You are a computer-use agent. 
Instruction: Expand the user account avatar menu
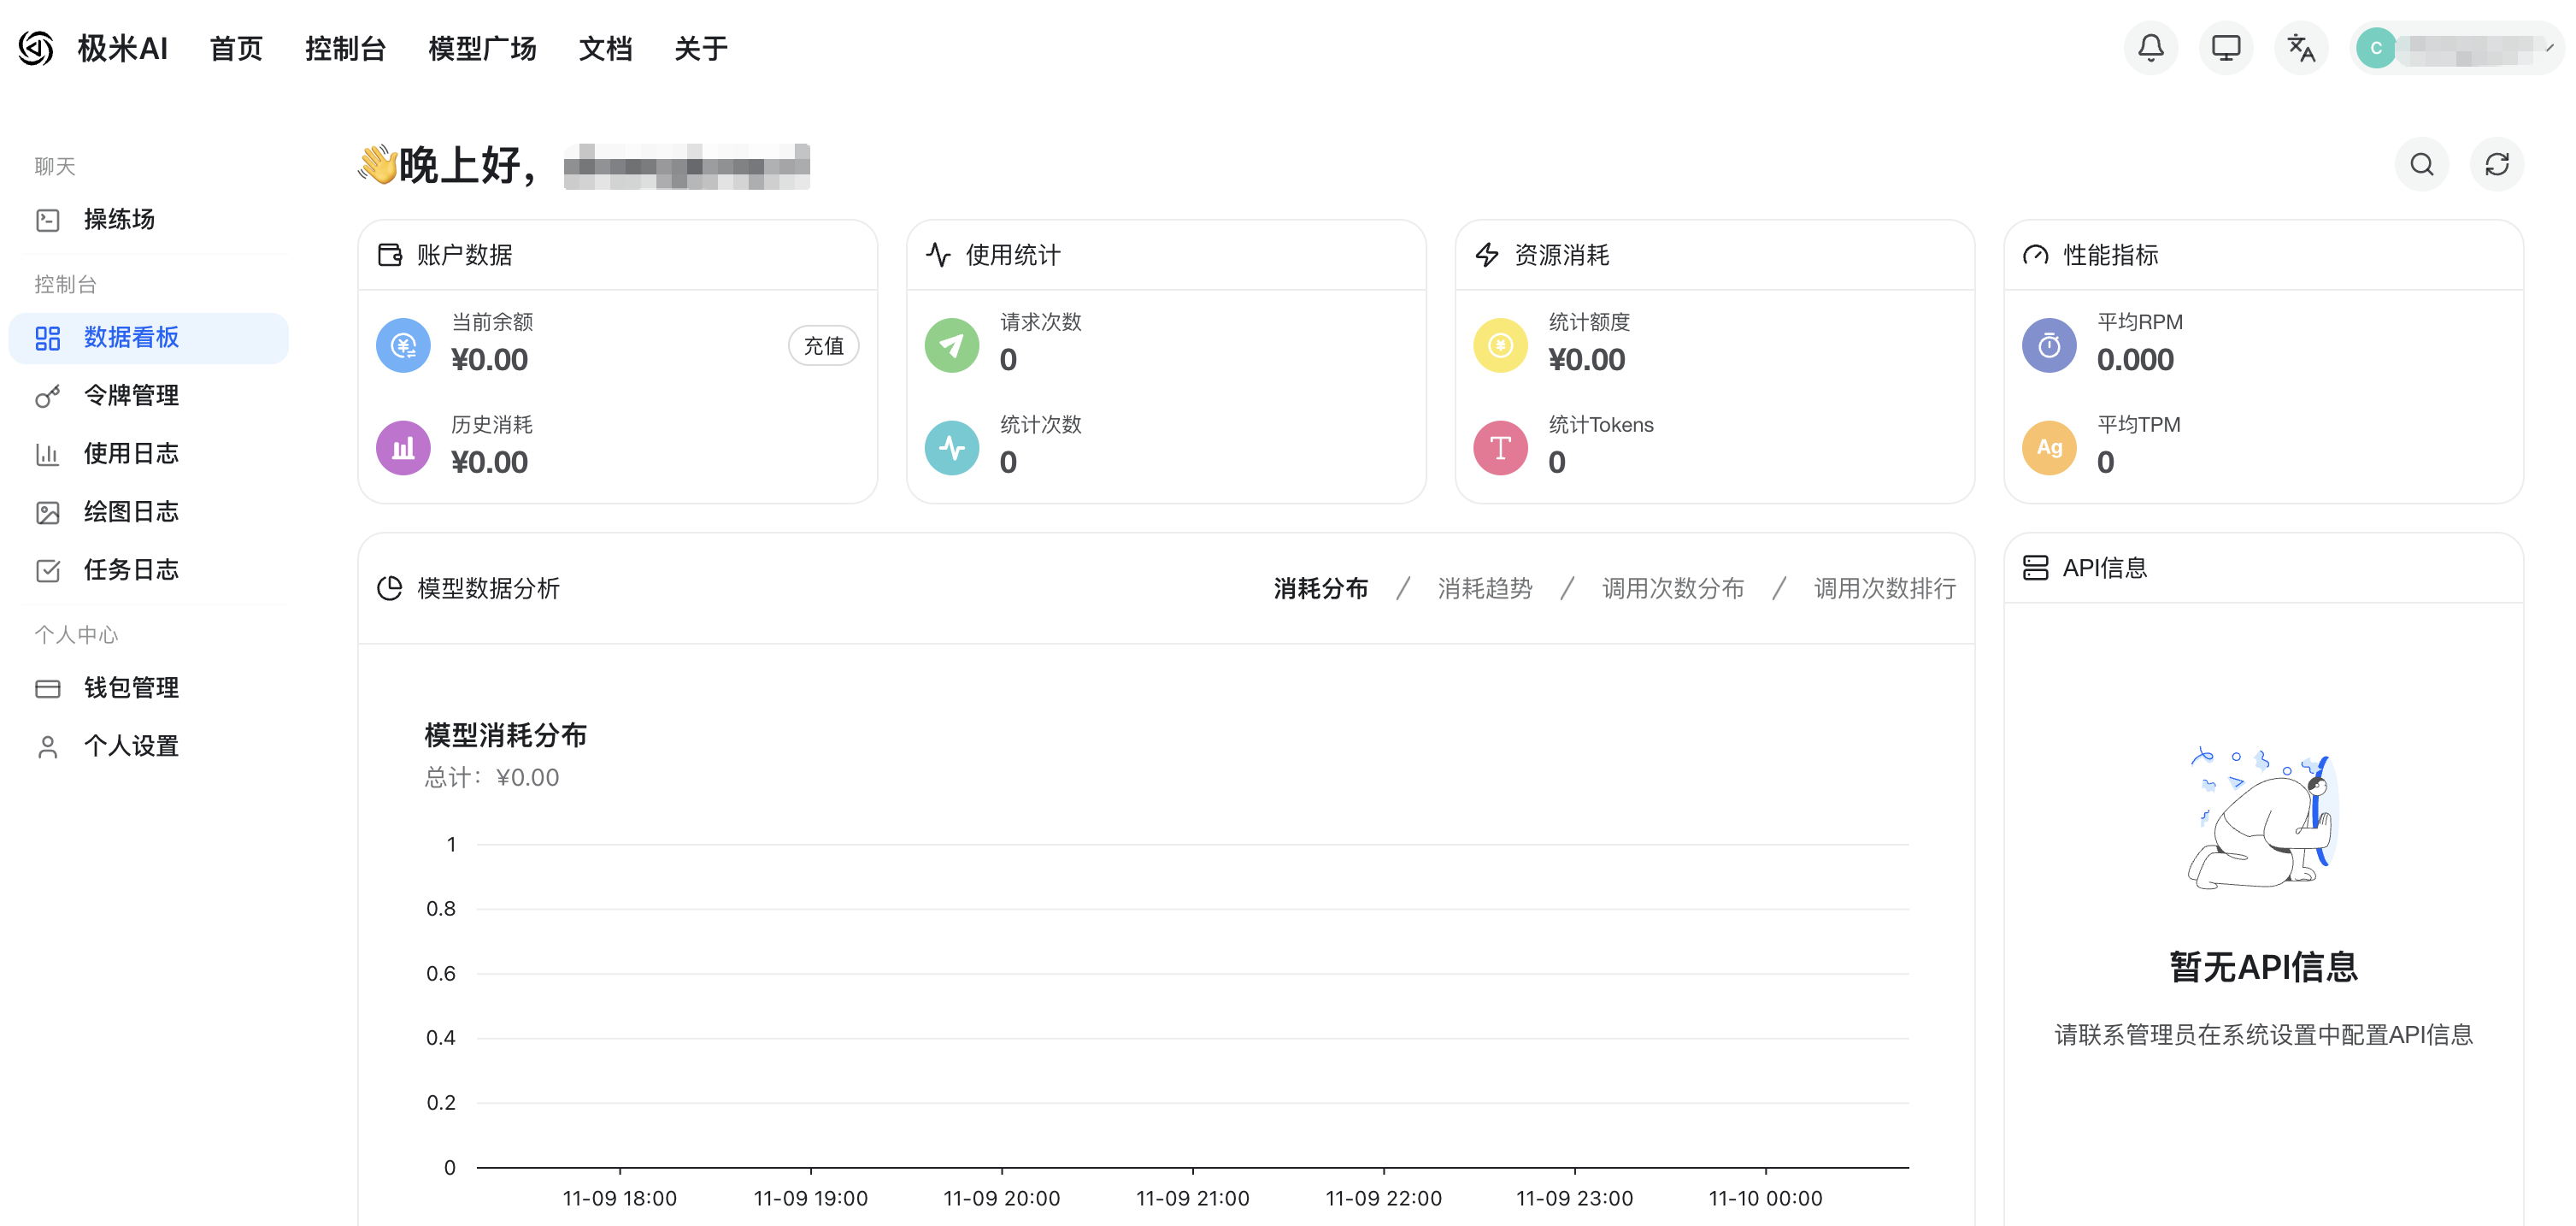[x=2455, y=48]
